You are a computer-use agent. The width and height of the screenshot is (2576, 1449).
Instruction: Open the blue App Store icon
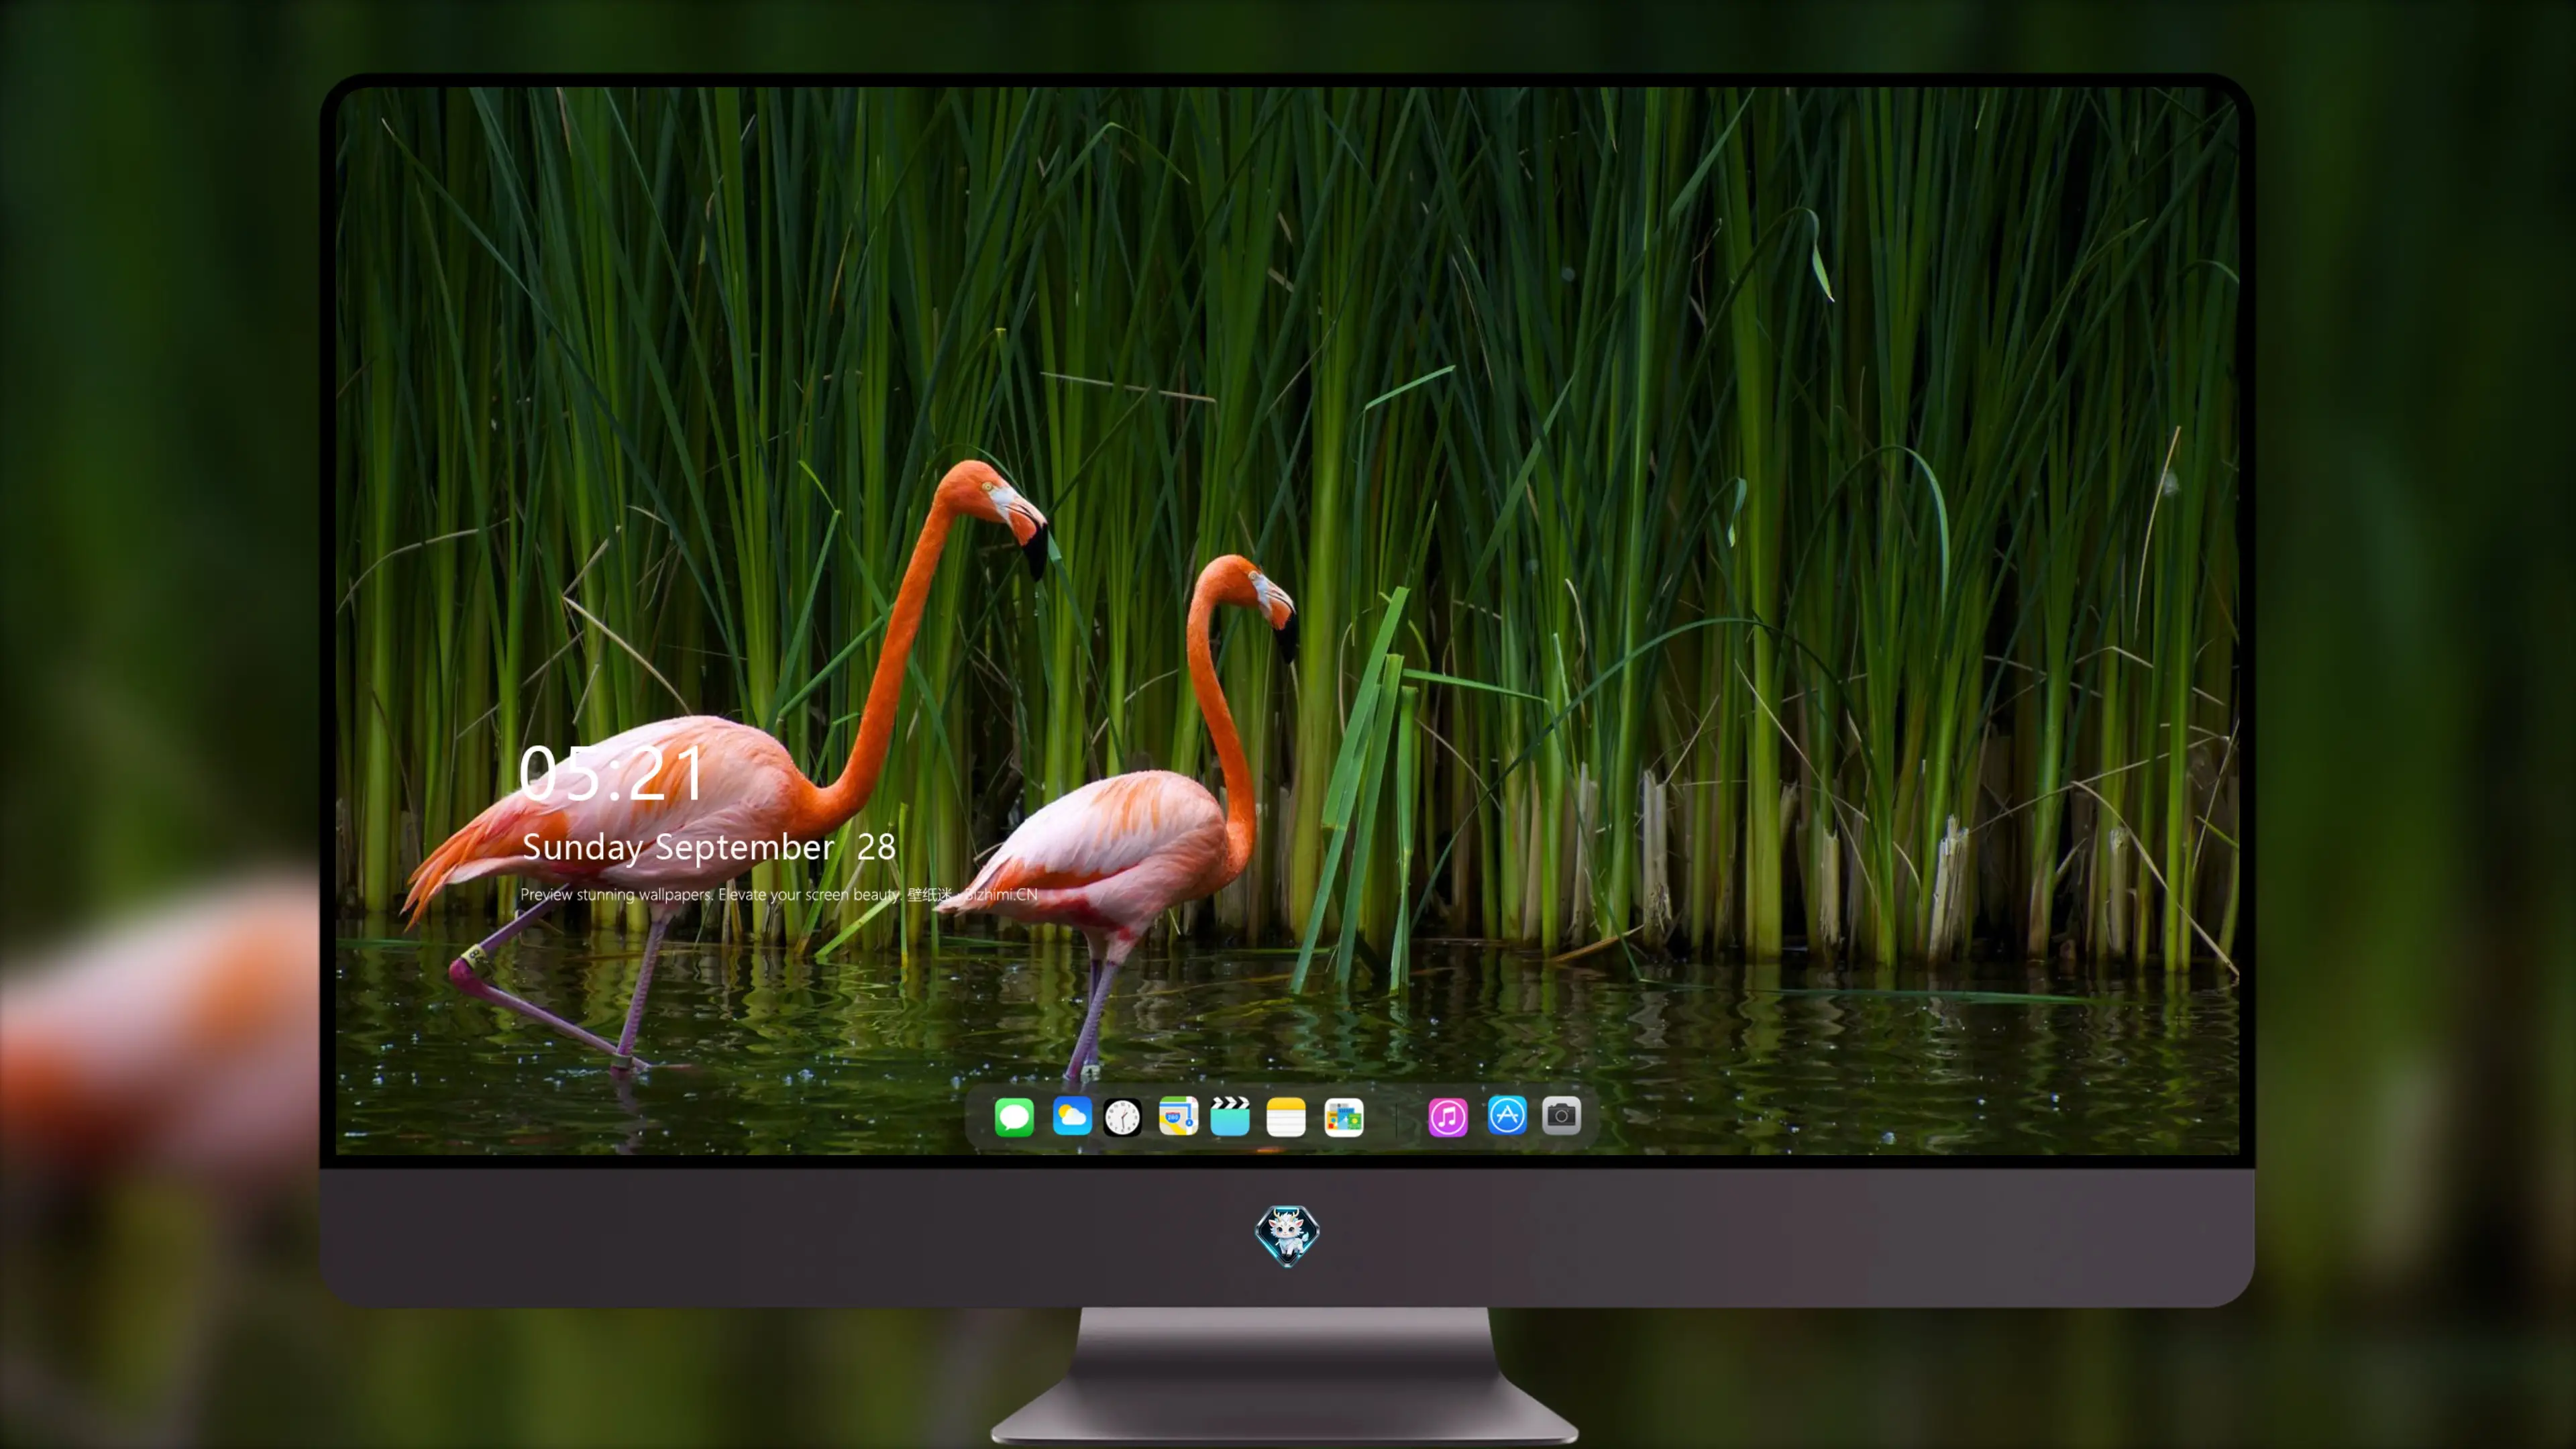pyautogui.click(x=1507, y=1115)
